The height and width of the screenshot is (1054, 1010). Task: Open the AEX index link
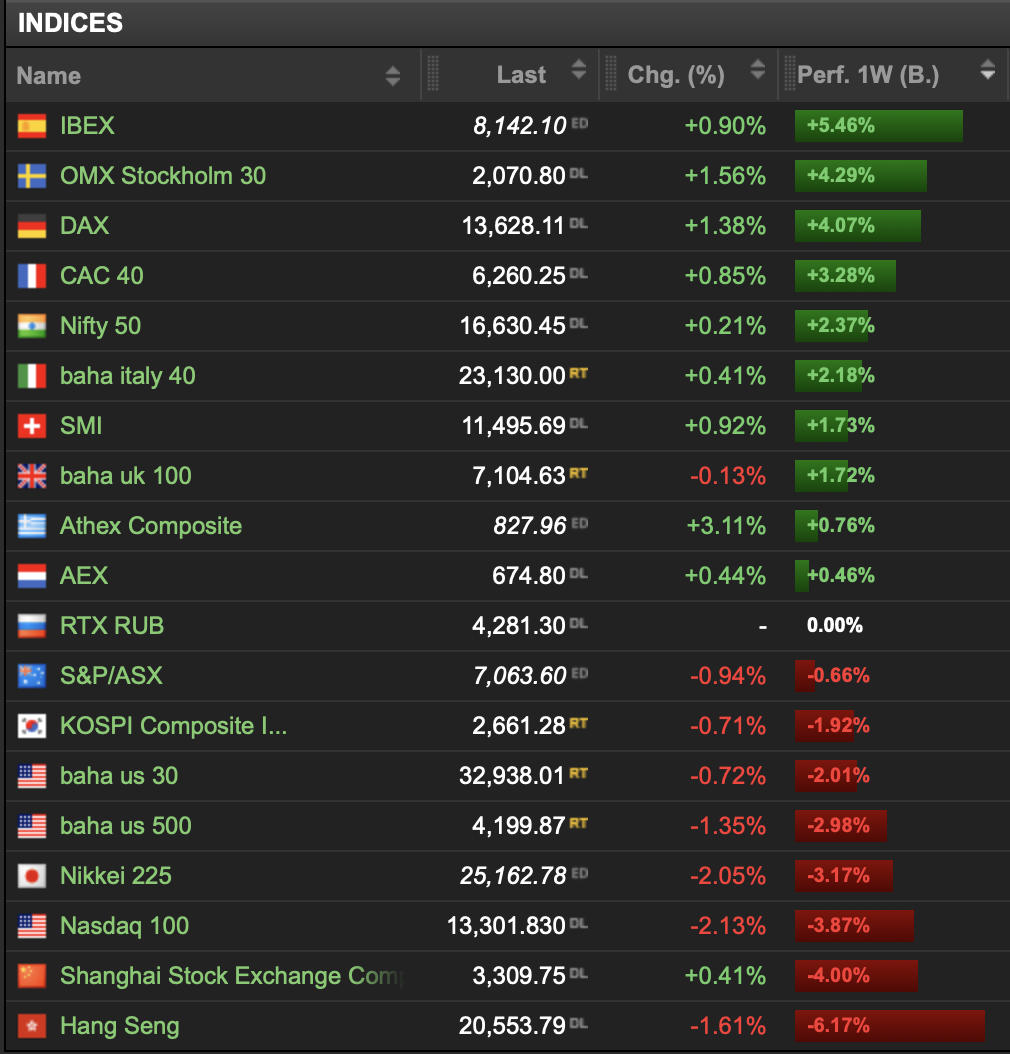point(84,576)
